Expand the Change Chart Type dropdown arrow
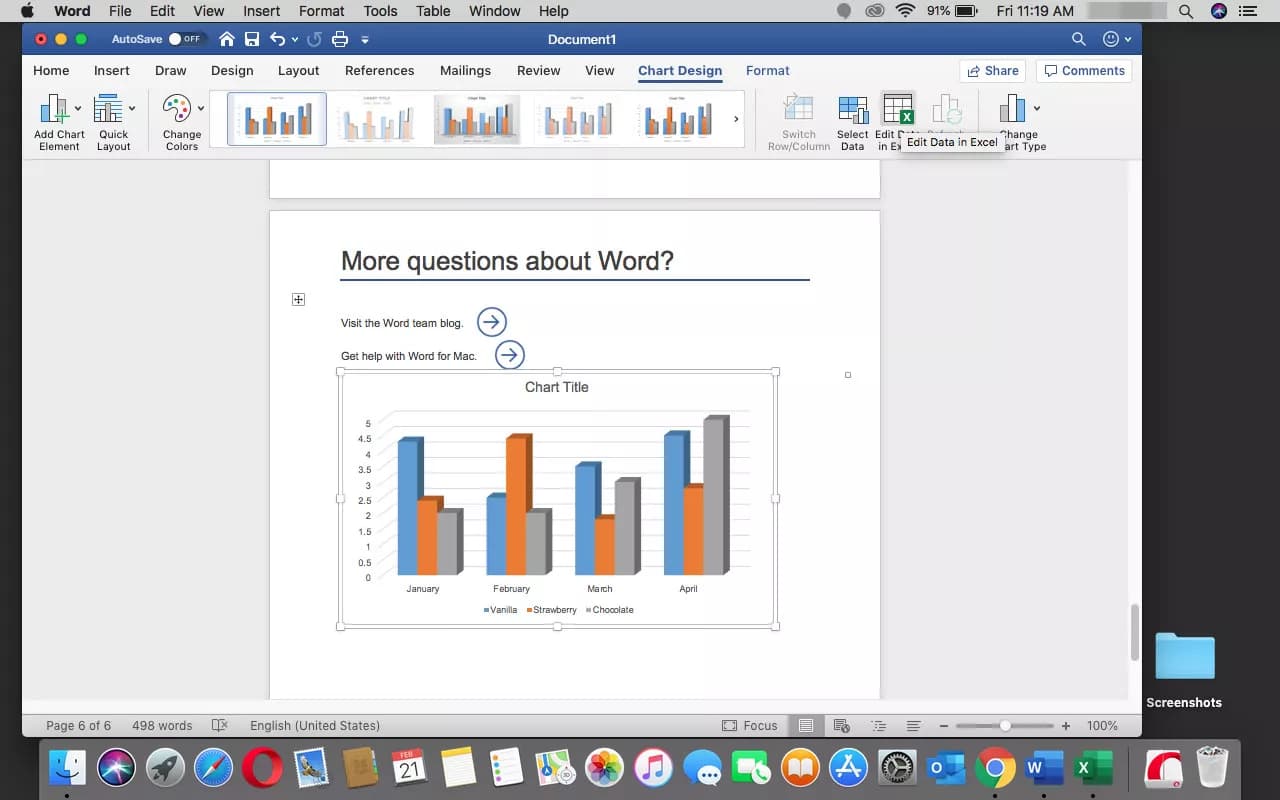The width and height of the screenshot is (1280, 800). (x=1036, y=108)
